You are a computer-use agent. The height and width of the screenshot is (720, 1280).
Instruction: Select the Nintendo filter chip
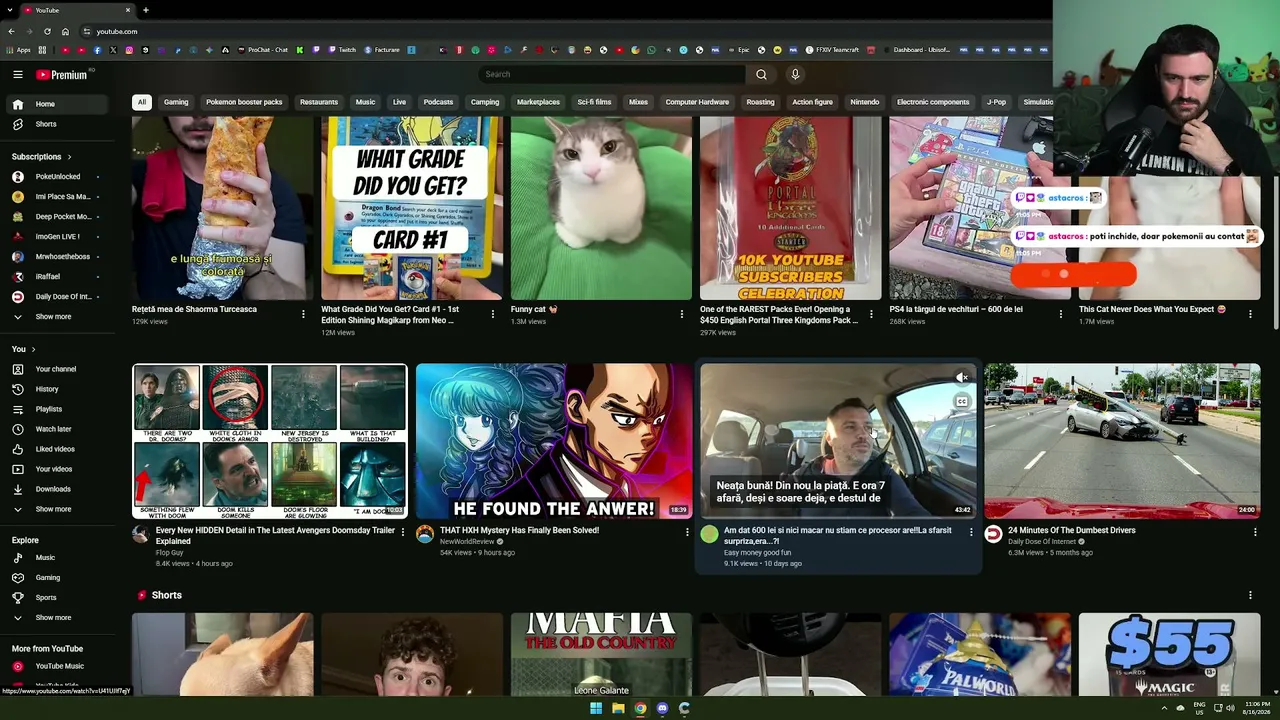865,102
